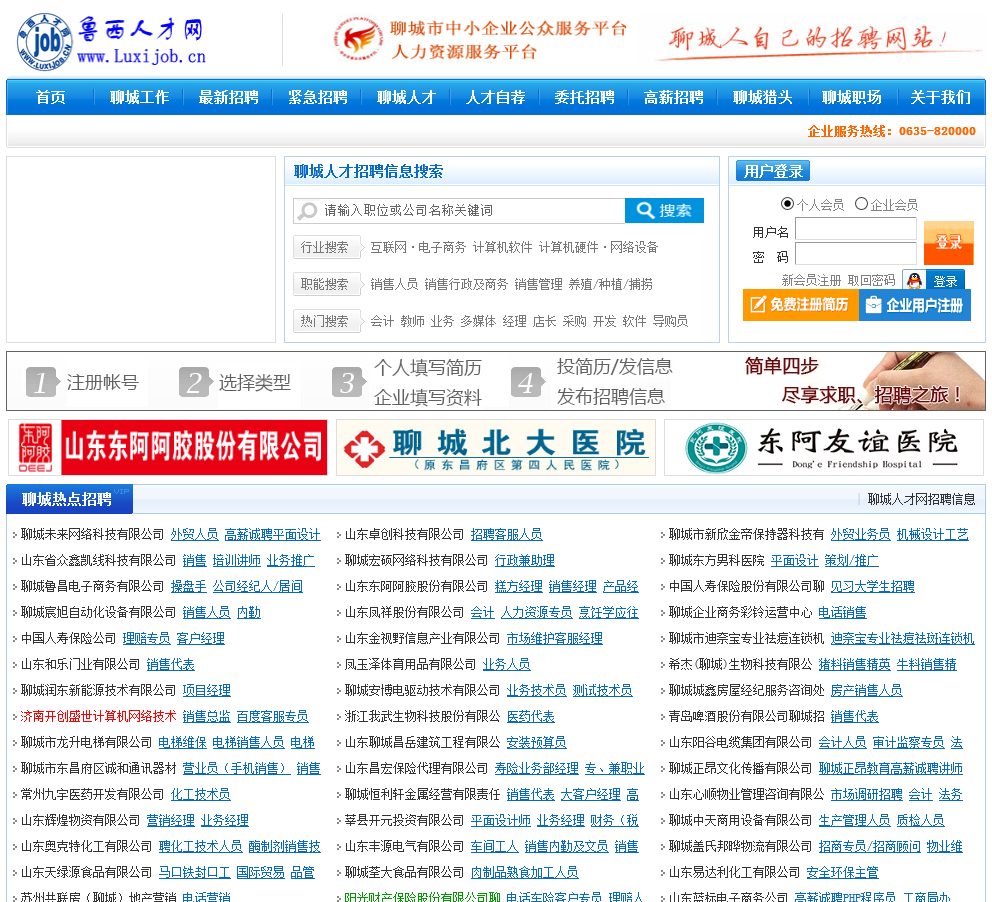Open 聊城职场 navigation item
992x902 pixels.
click(x=852, y=97)
